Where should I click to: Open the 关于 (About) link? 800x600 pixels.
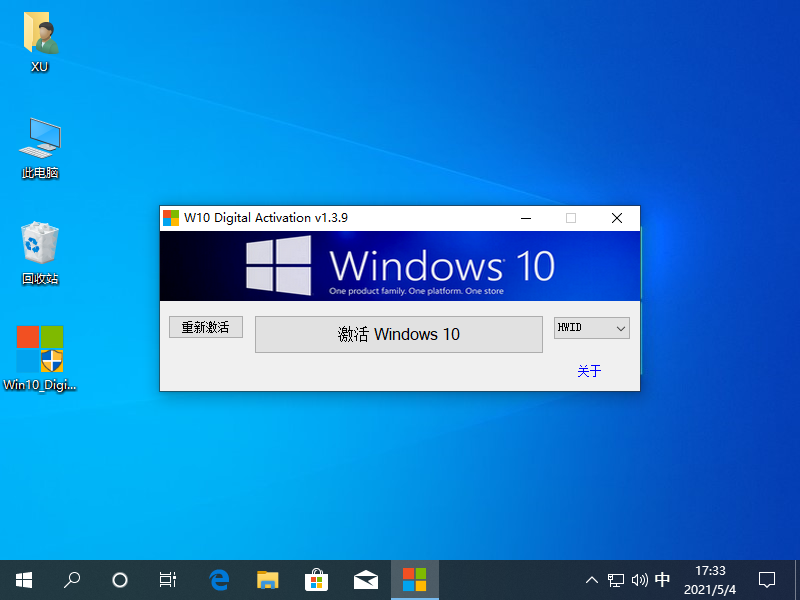pyautogui.click(x=589, y=370)
